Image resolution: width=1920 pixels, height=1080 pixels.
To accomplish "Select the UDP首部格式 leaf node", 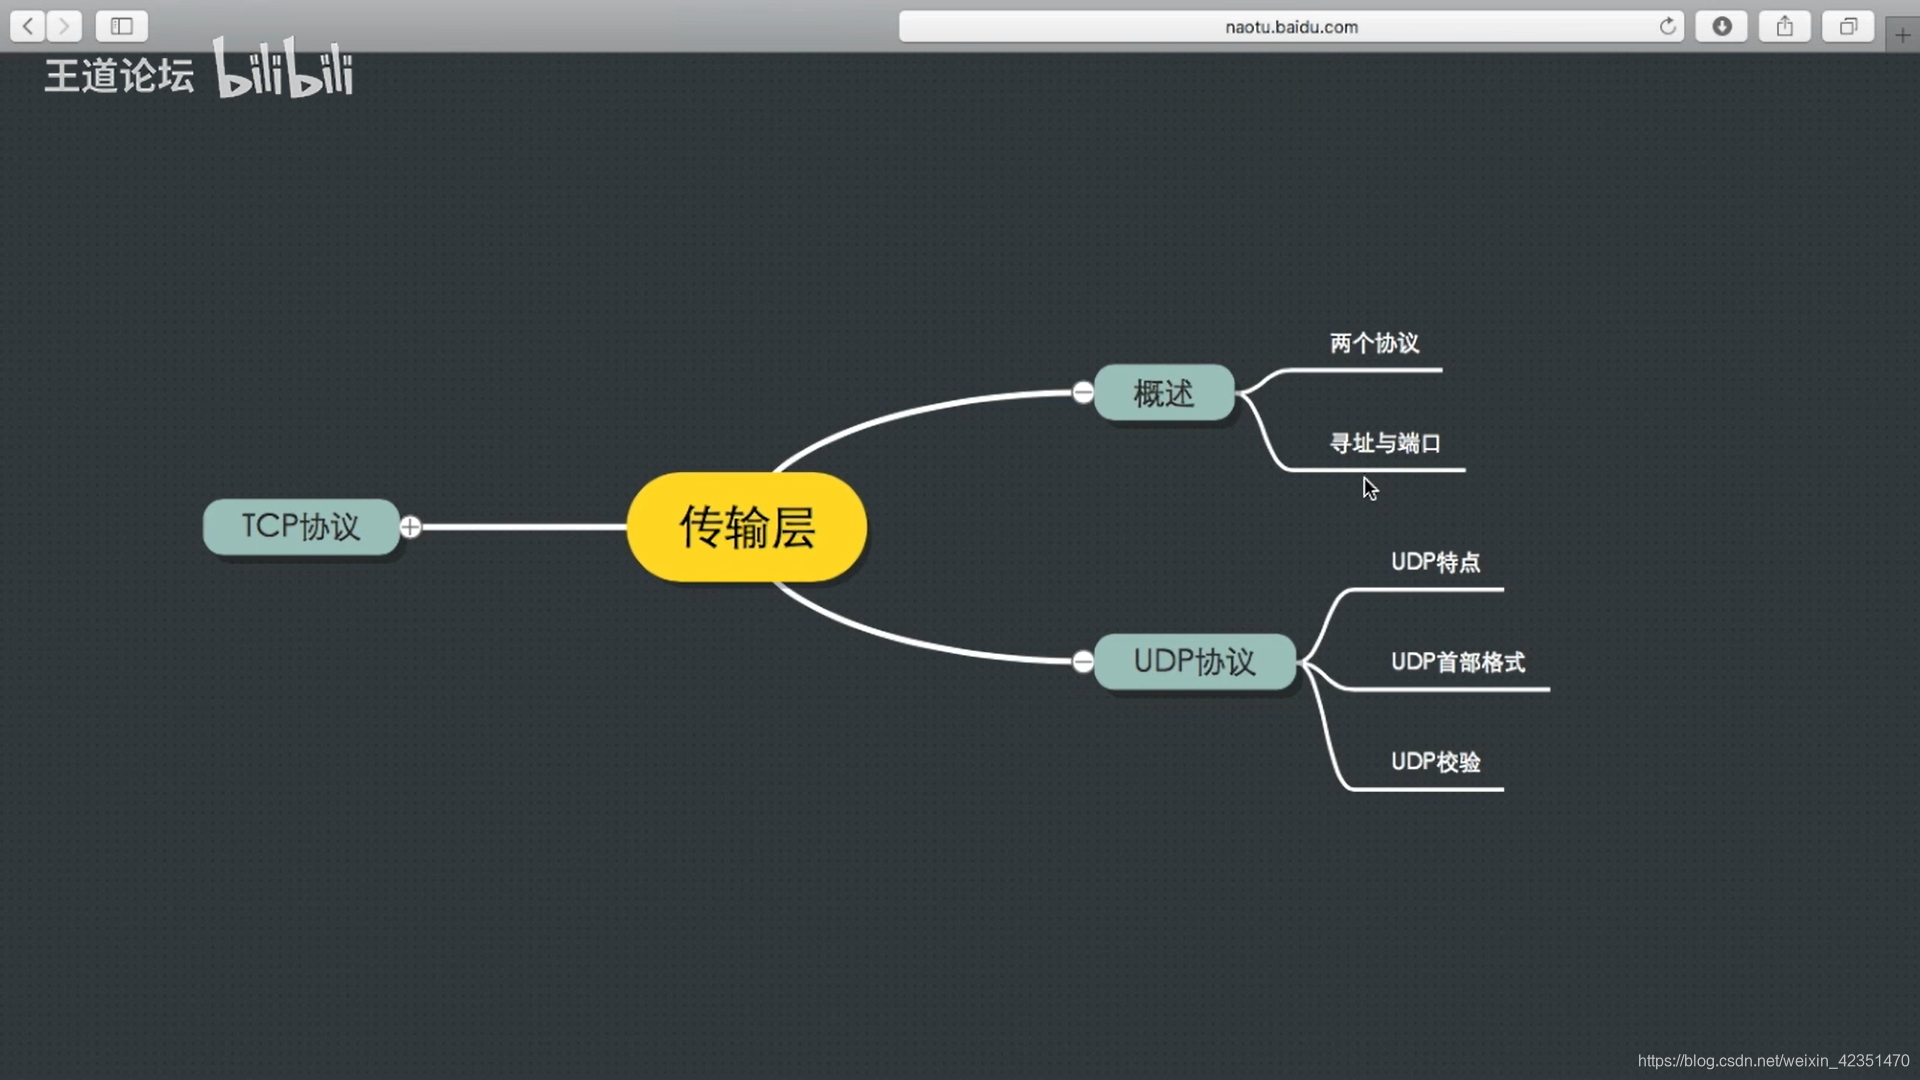I will coord(1458,662).
